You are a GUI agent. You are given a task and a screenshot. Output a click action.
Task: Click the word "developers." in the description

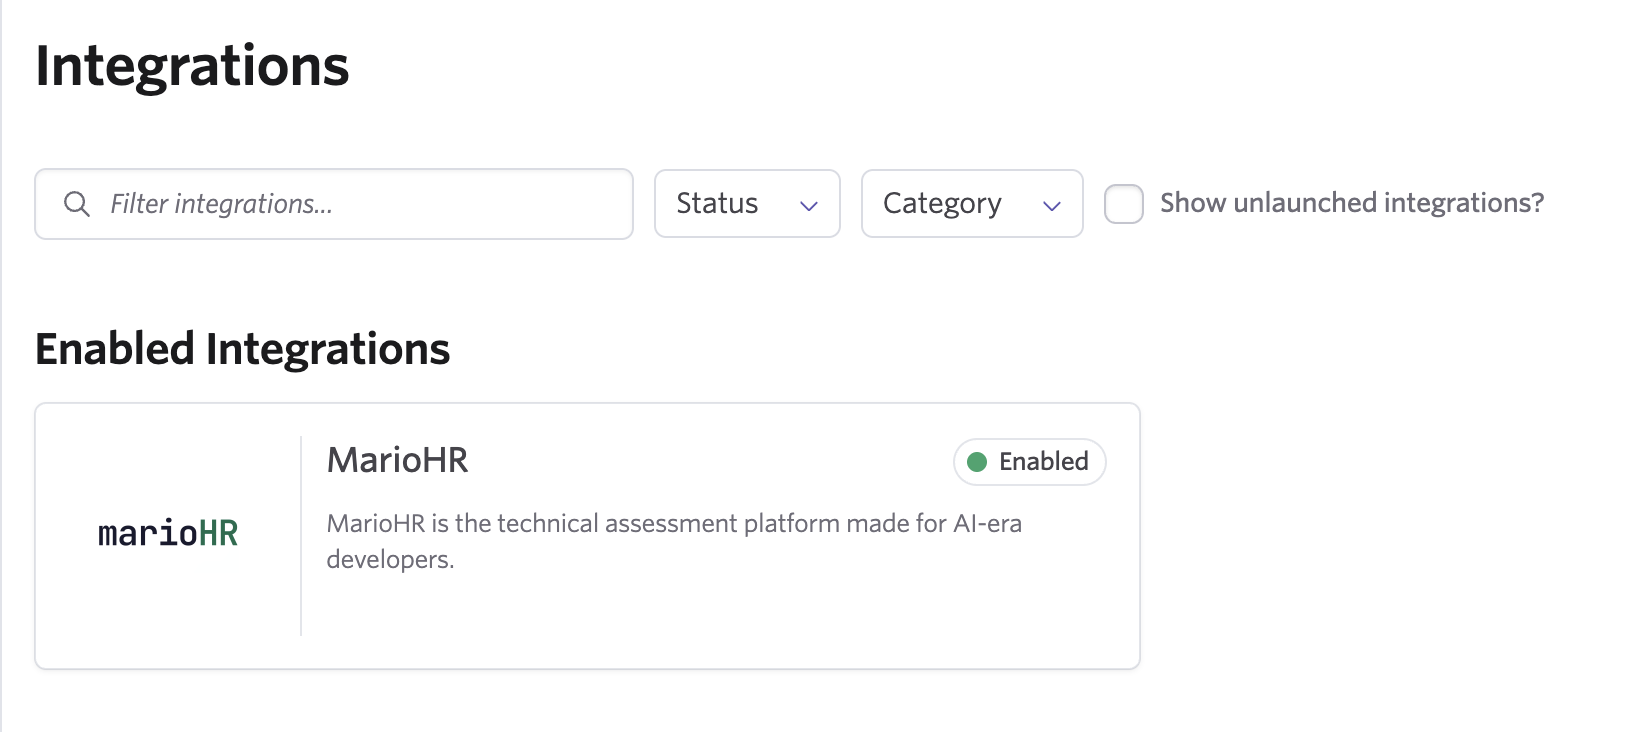tap(390, 560)
